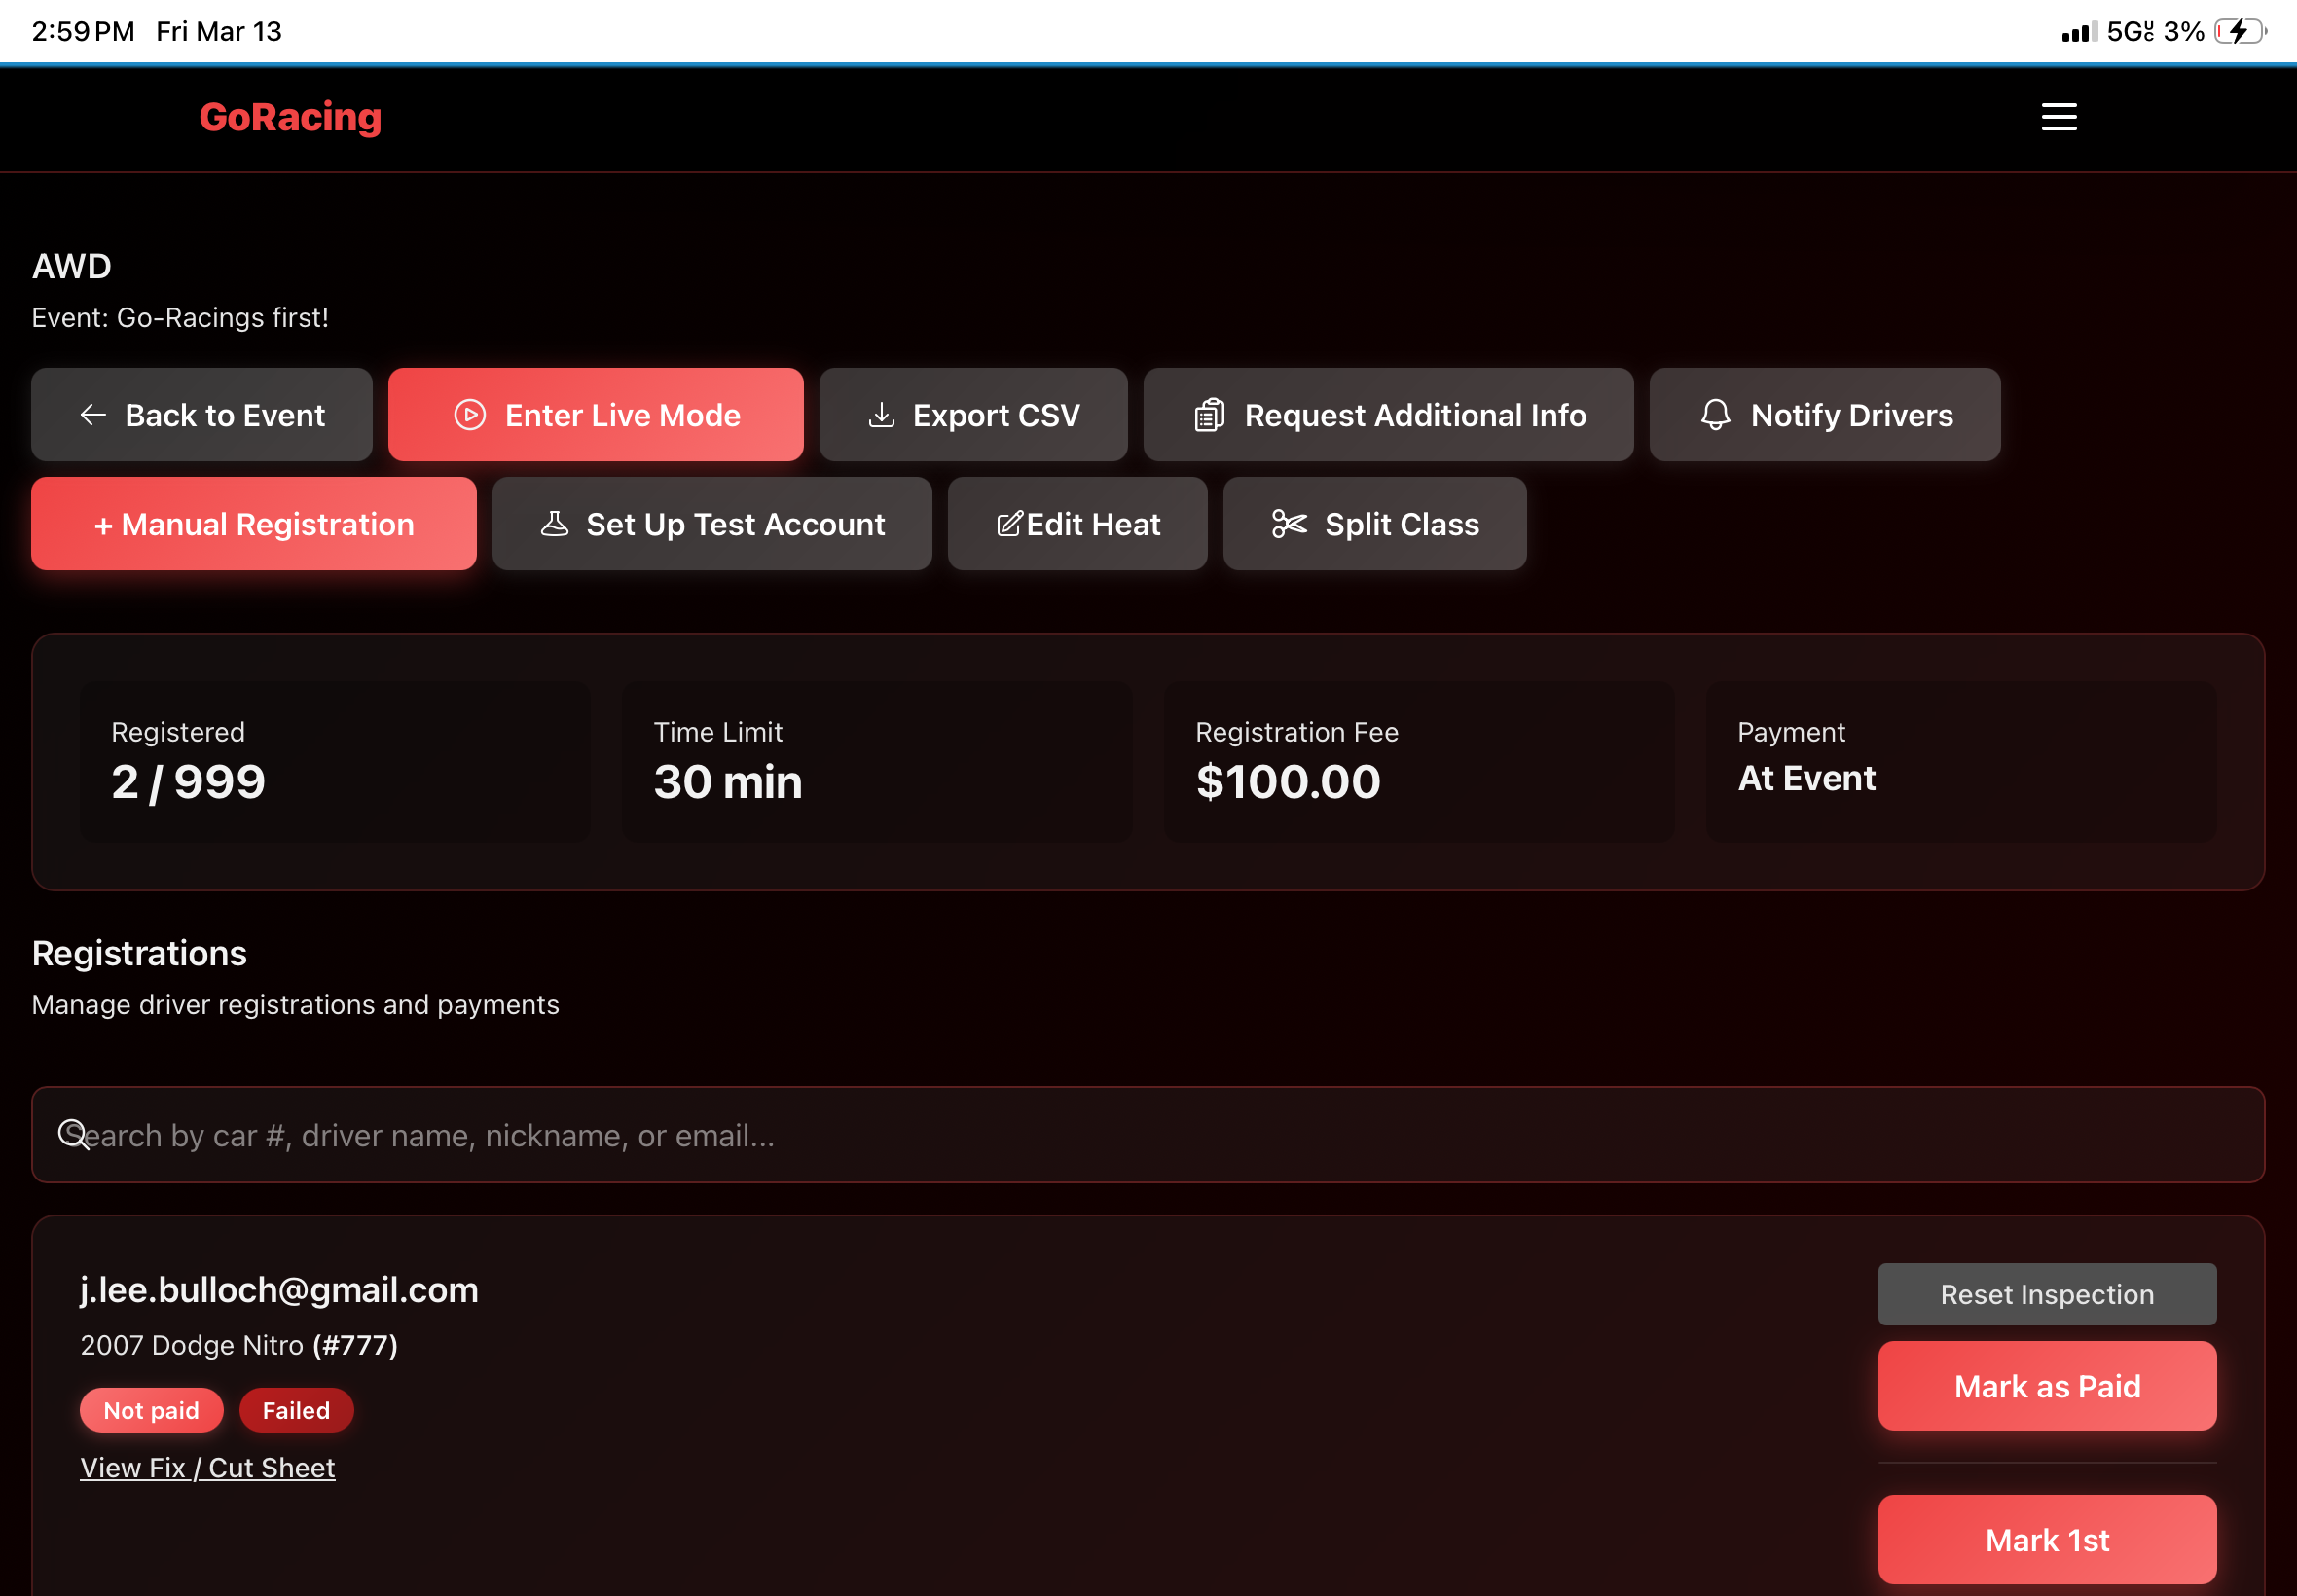Focus the registrations search field
The width and height of the screenshot is (2297, 1596).
(x=1148, y=1134)
